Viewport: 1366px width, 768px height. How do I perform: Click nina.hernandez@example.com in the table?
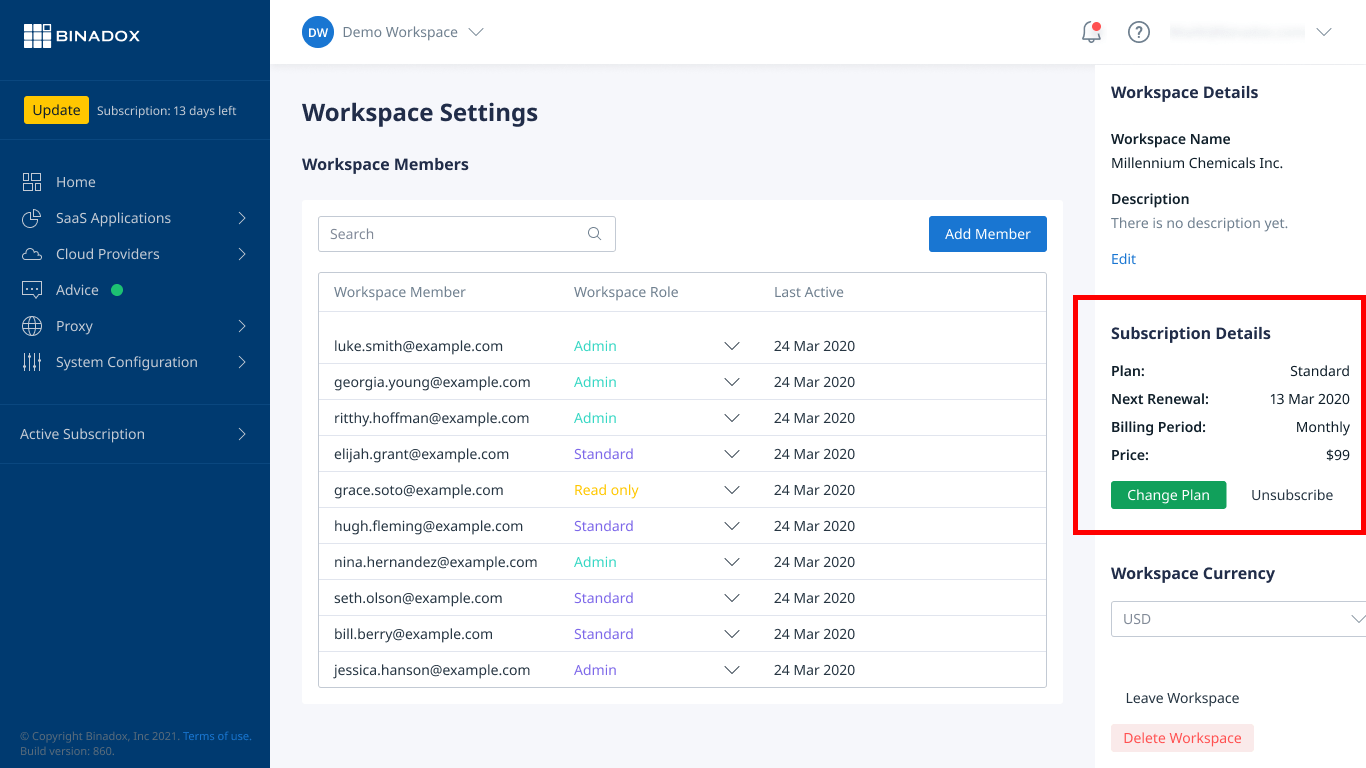coord(436,562)
